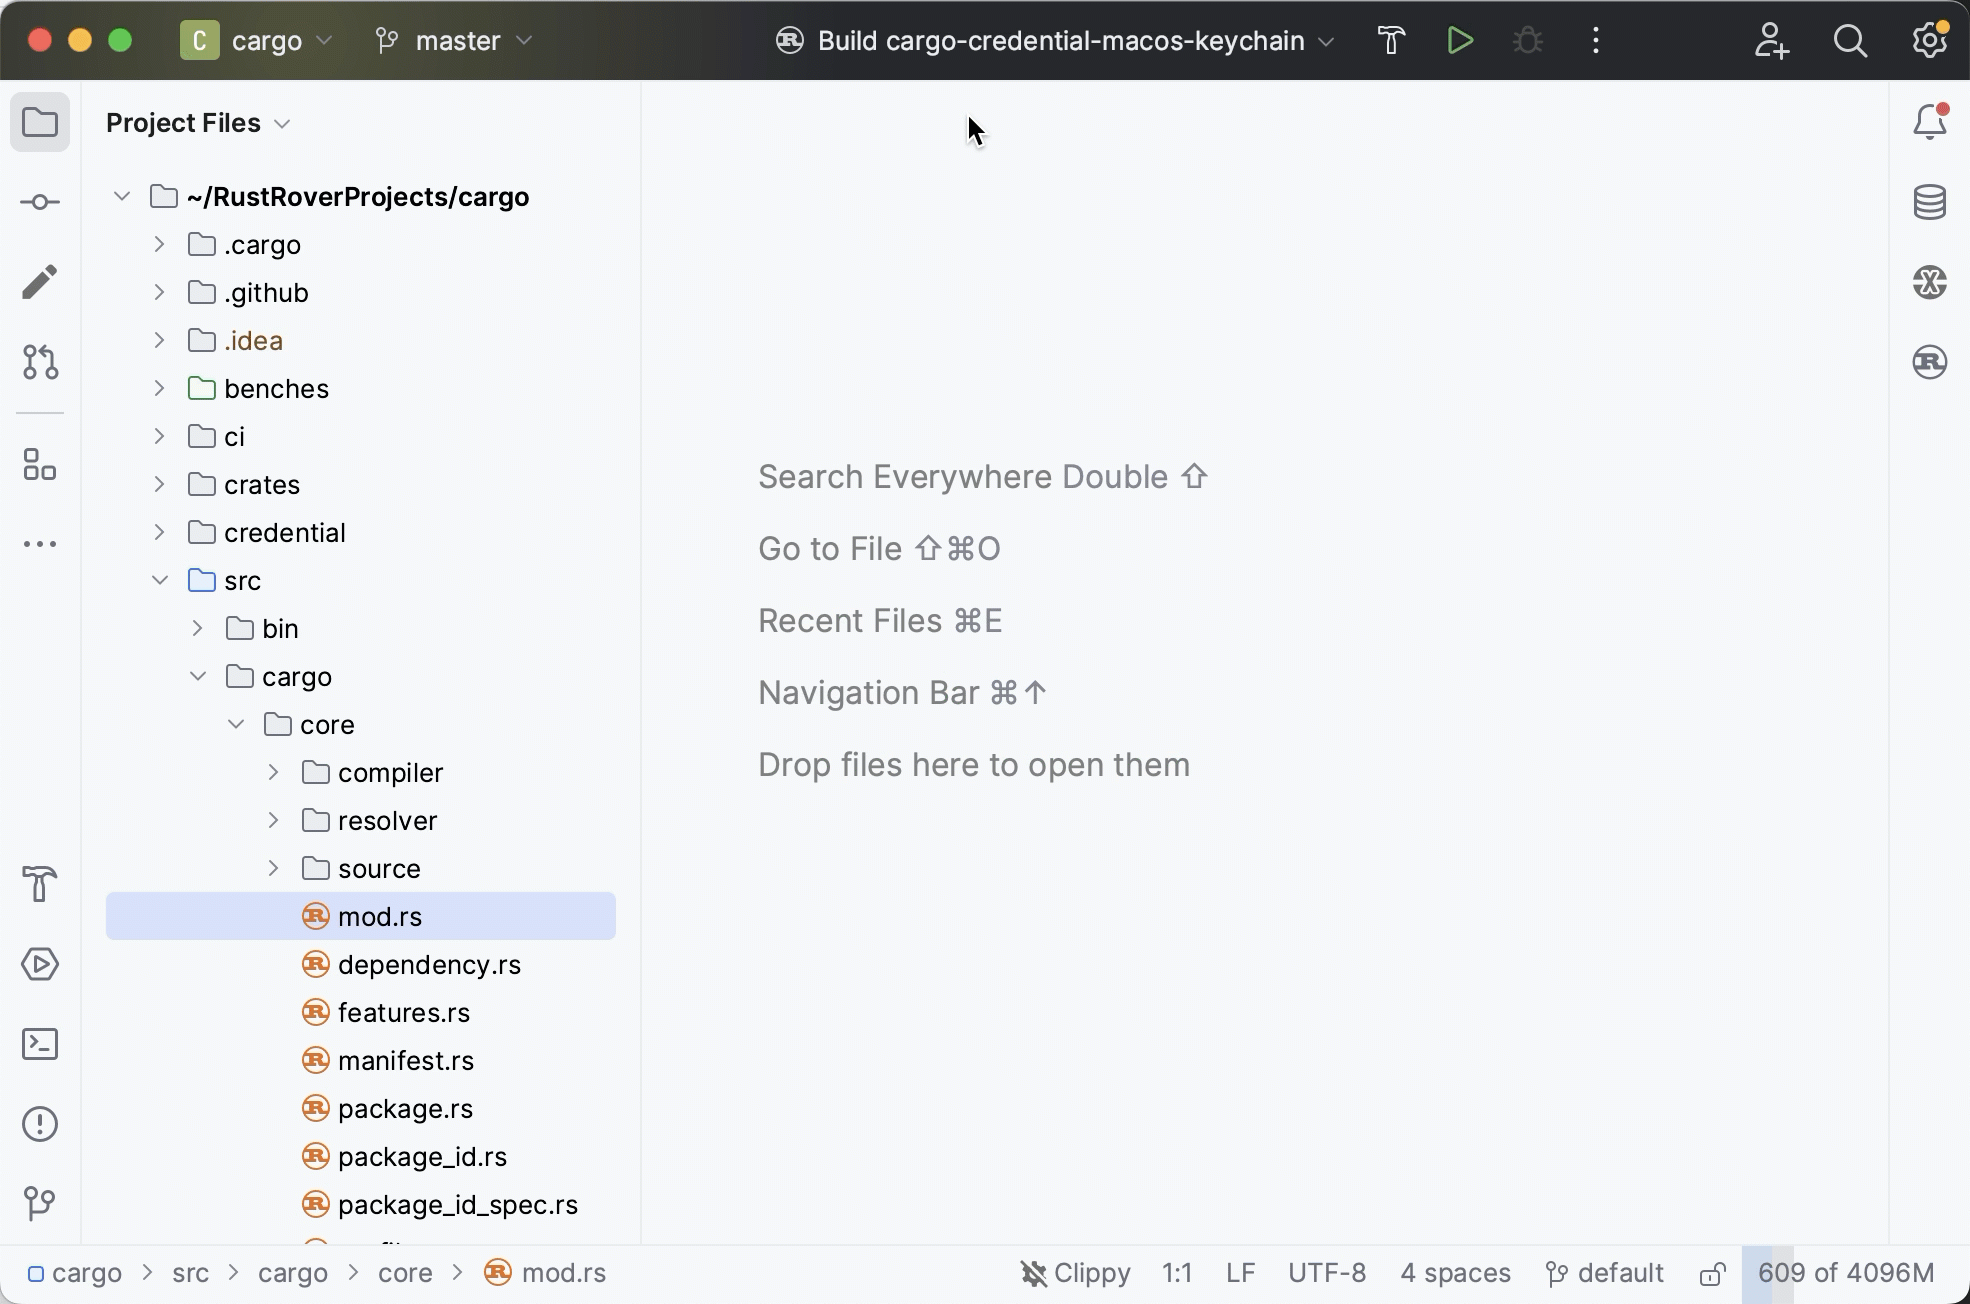Open the Build tool window
Viewport: 1970px width, 1304px height.
[40, 885]
